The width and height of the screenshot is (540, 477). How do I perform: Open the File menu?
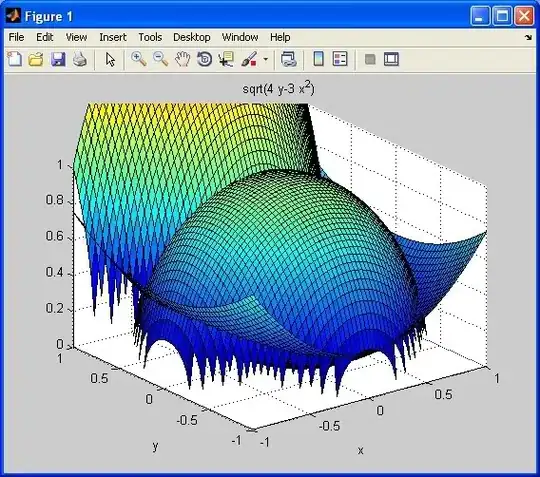click(16, 37)
